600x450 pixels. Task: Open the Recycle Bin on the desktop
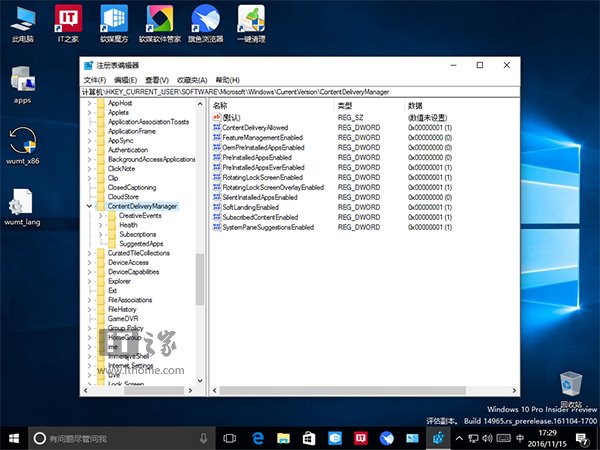click(570, 384)
